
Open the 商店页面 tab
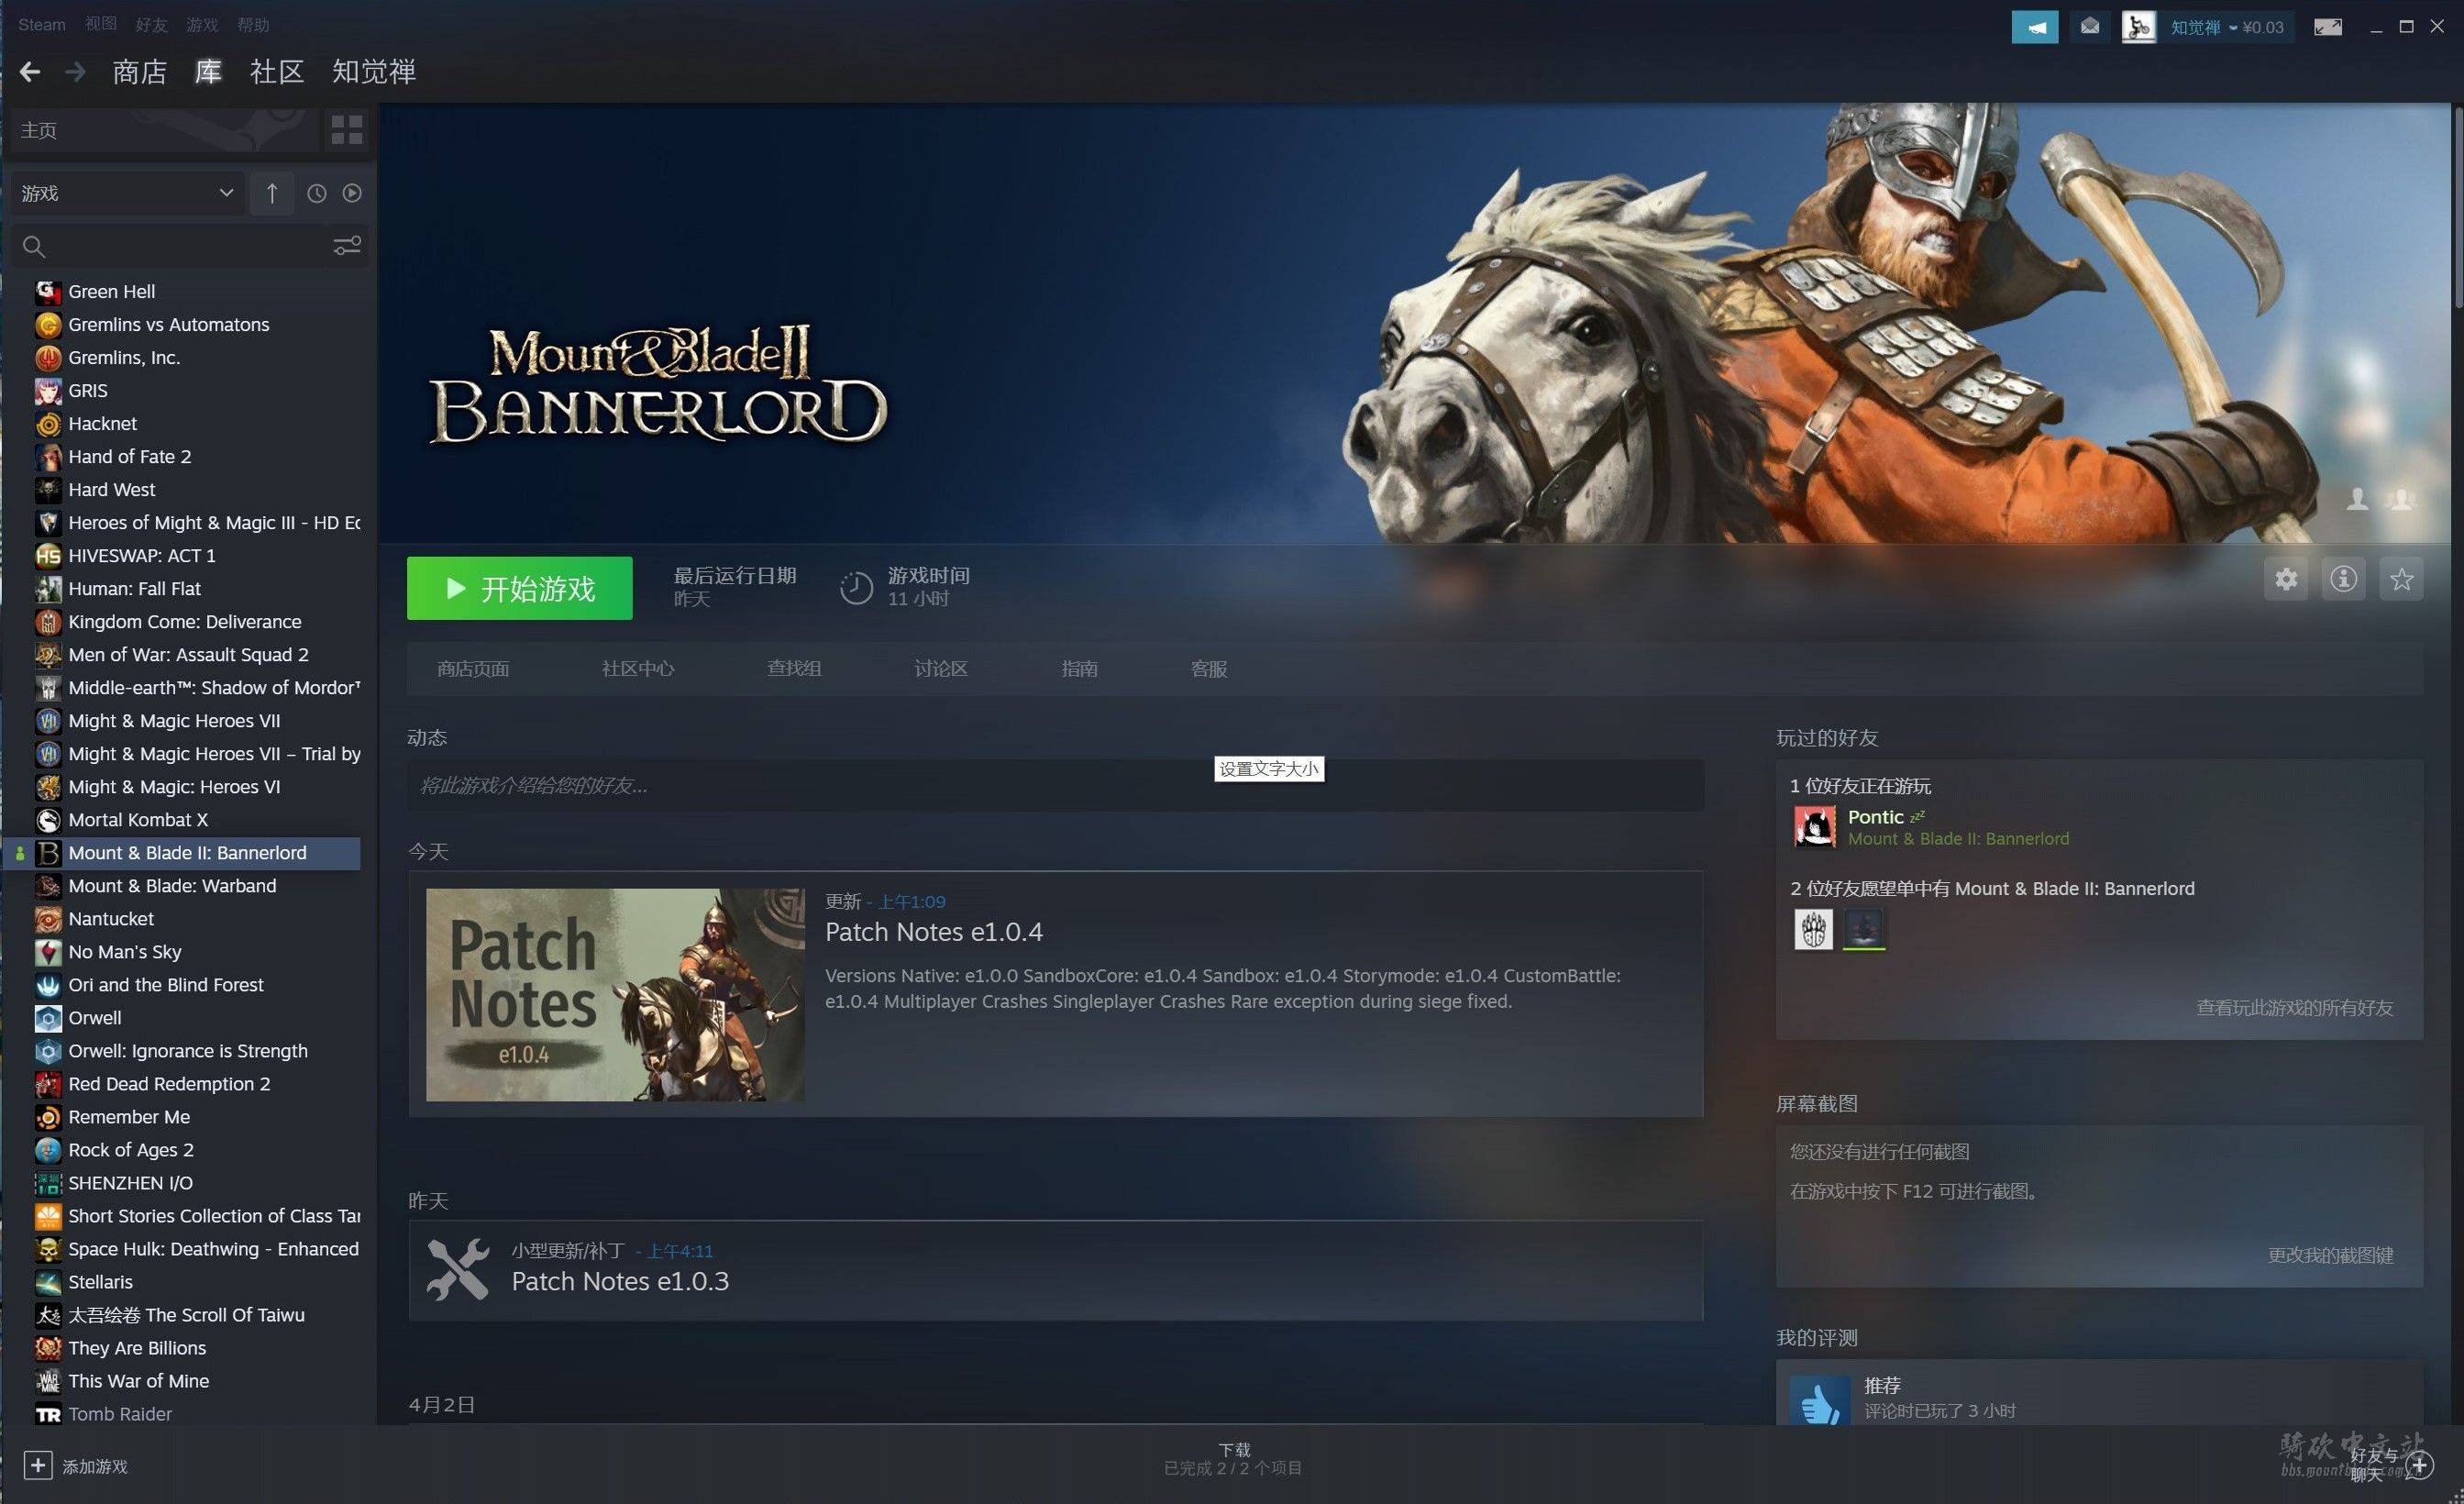[473, 669]
